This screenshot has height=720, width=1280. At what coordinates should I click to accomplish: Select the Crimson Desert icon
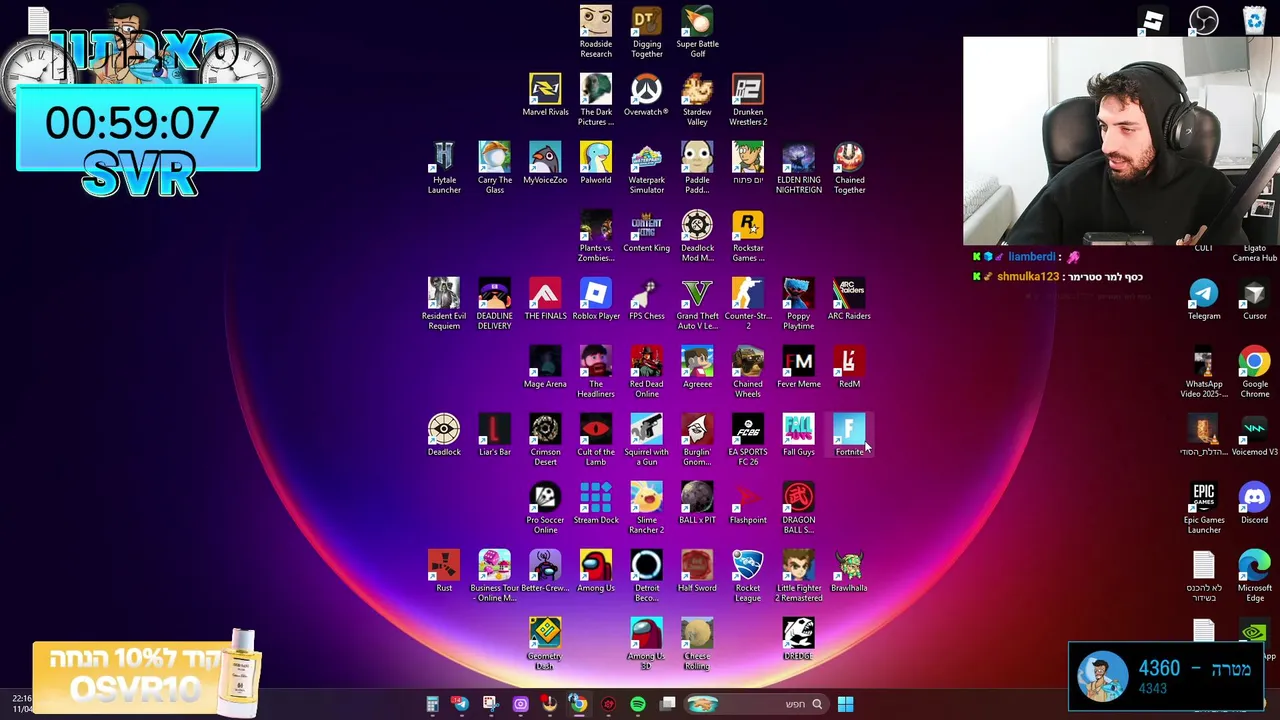pos(545,440)
